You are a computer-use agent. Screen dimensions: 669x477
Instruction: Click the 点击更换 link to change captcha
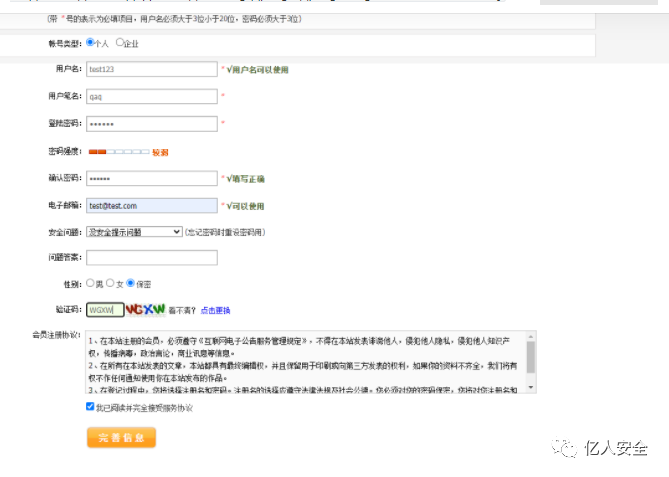pos(215,311)
